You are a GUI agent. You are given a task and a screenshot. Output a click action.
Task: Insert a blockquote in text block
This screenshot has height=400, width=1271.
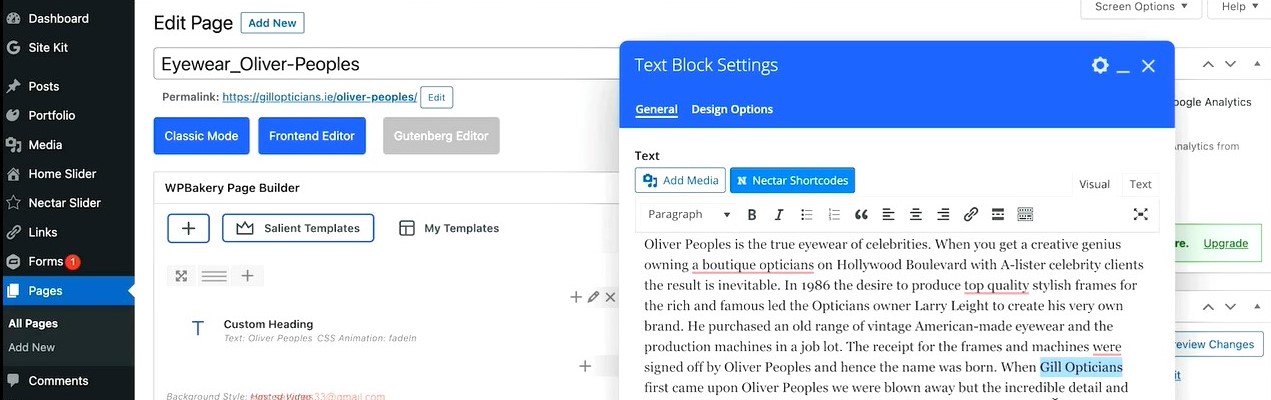861,214
